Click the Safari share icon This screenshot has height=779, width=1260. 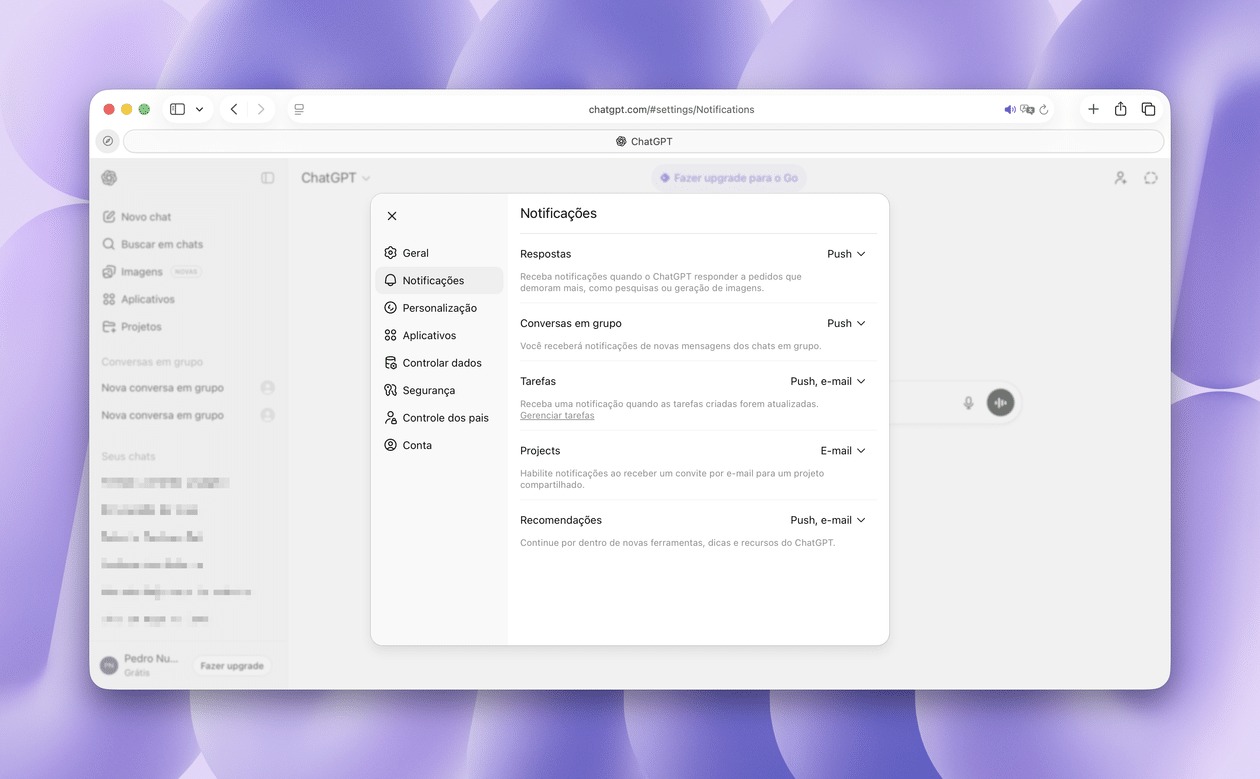[1121, 109]
